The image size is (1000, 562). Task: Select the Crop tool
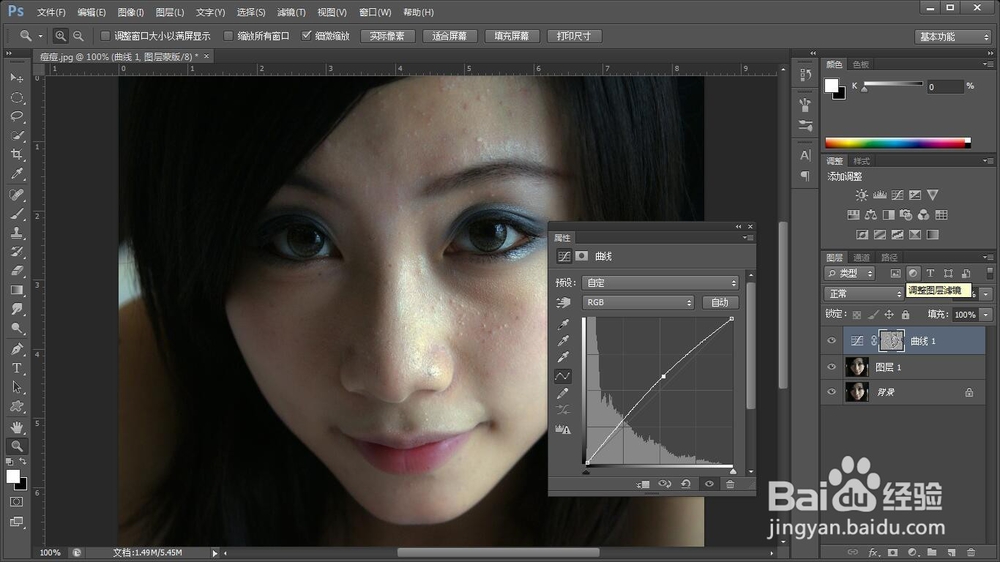pos(17,154)
